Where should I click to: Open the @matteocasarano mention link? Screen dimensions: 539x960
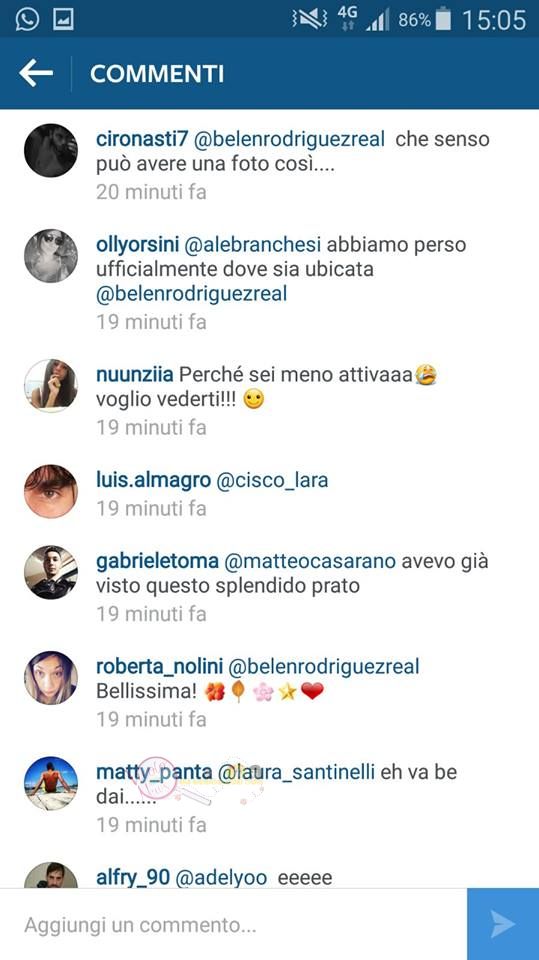point(311,561)
